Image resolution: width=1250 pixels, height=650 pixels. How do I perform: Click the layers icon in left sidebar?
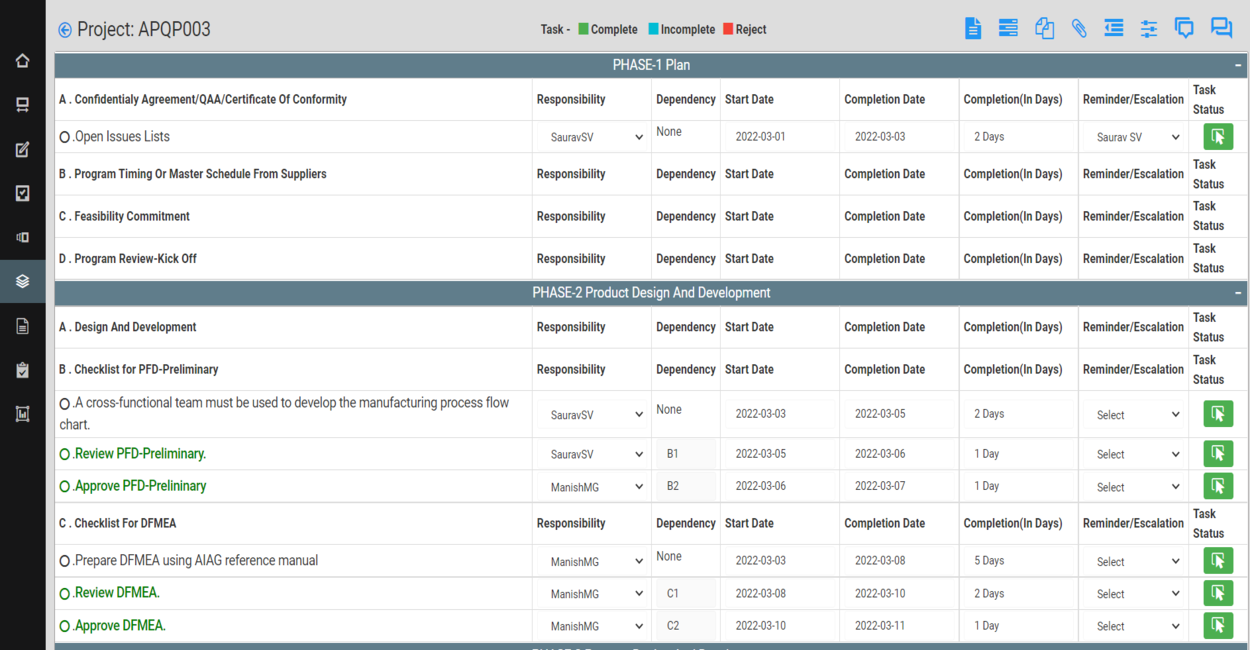pyautogui.click(x=22, y=282)
